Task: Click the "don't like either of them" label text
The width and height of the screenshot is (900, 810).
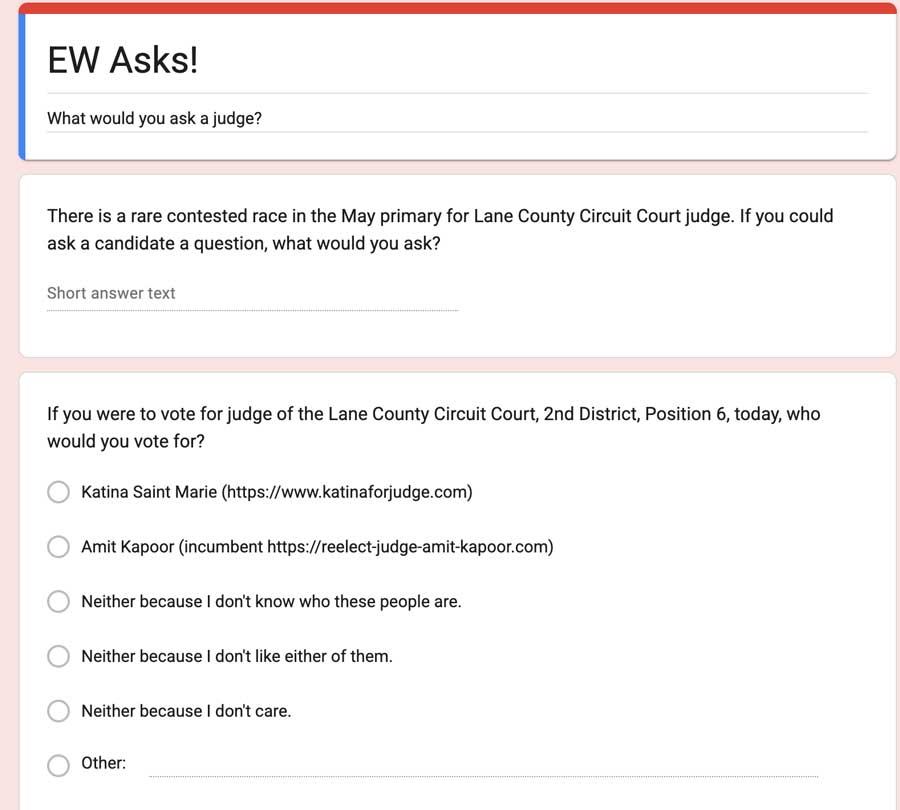Action: point(237,657)
